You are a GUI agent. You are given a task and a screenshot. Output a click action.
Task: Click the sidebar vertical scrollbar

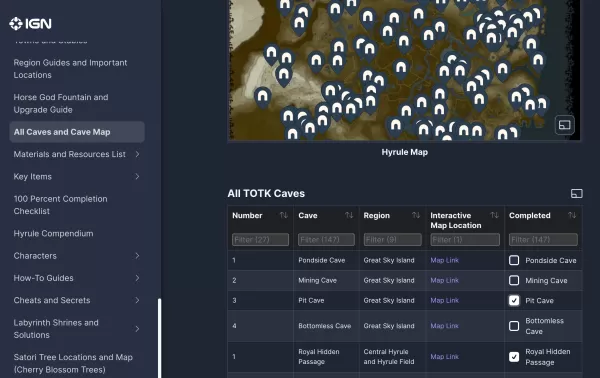(x=159, y=338)
